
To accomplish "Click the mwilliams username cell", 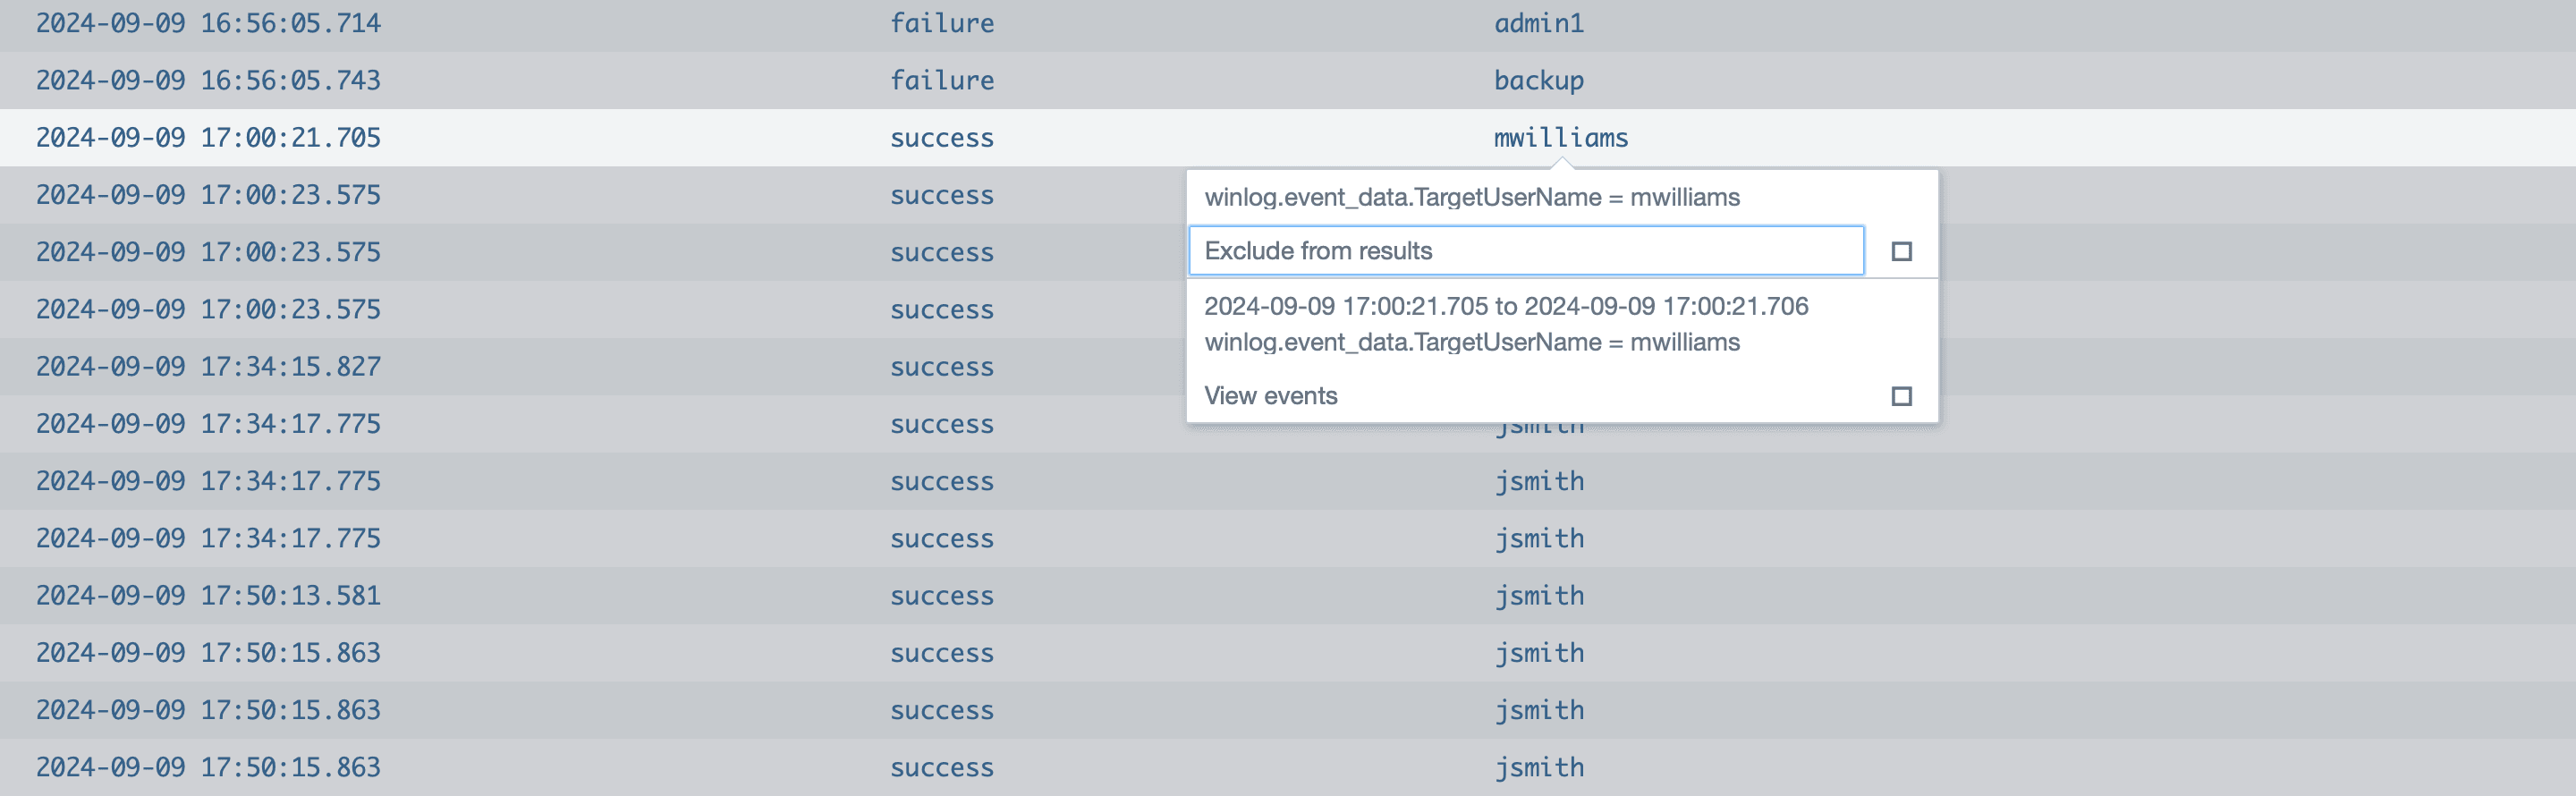I will point(1560,138).
